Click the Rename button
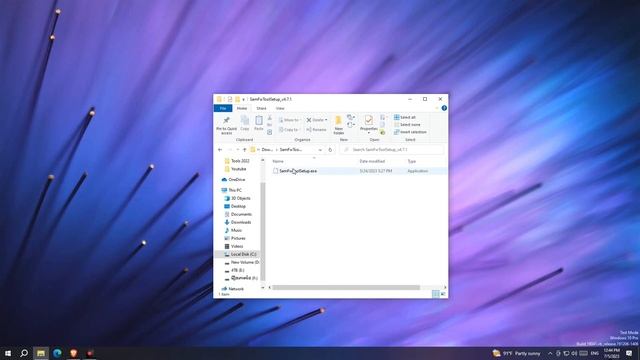The image size is (640, 360). [316, 129]
